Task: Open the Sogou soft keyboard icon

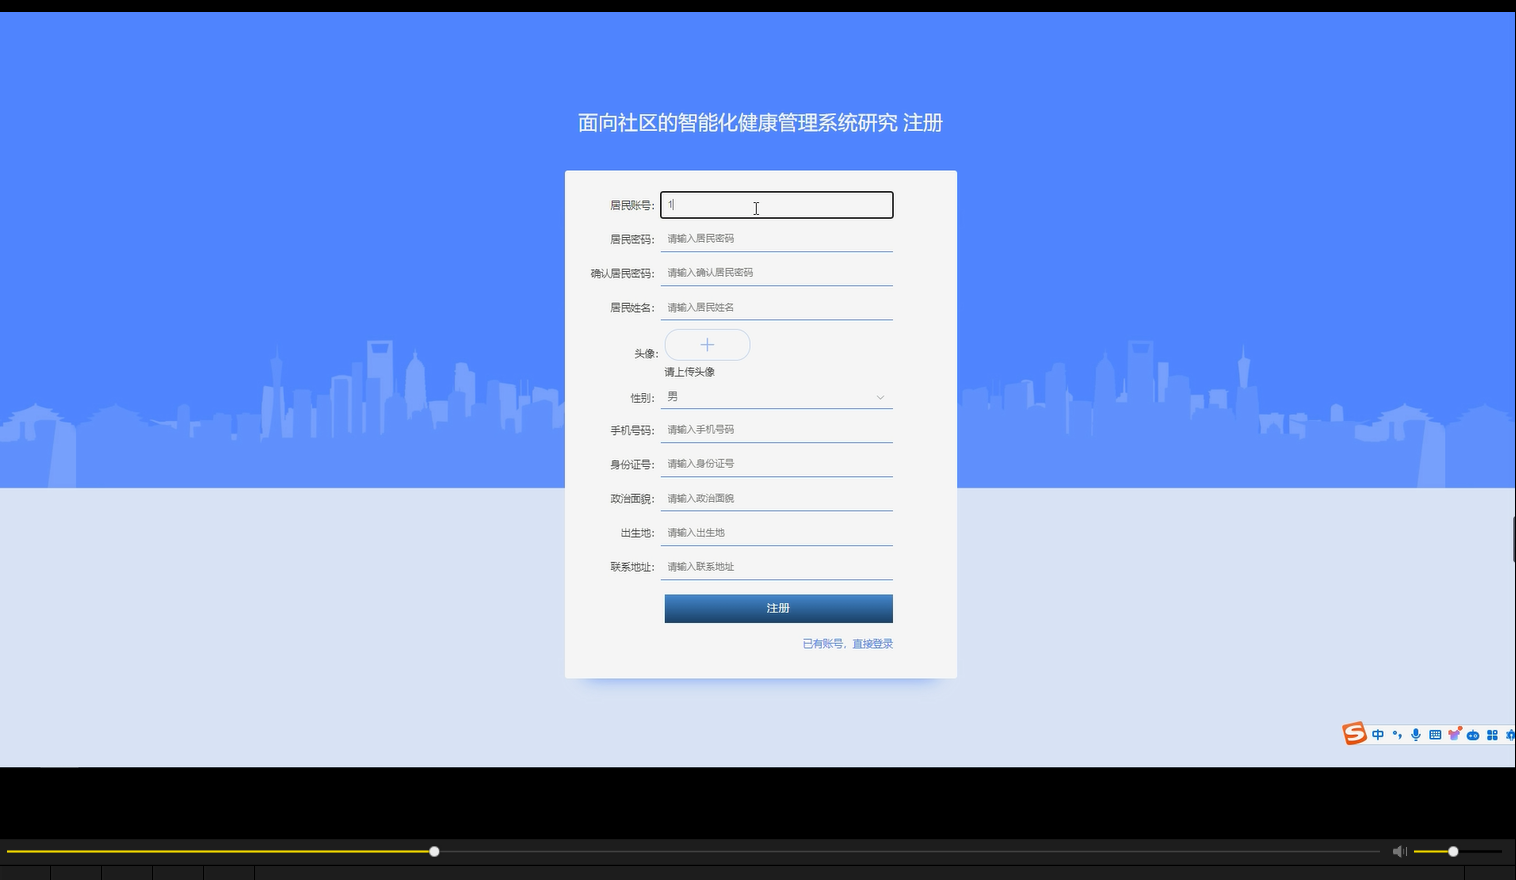Action: pyautogui.click(x=1435, y=735)
